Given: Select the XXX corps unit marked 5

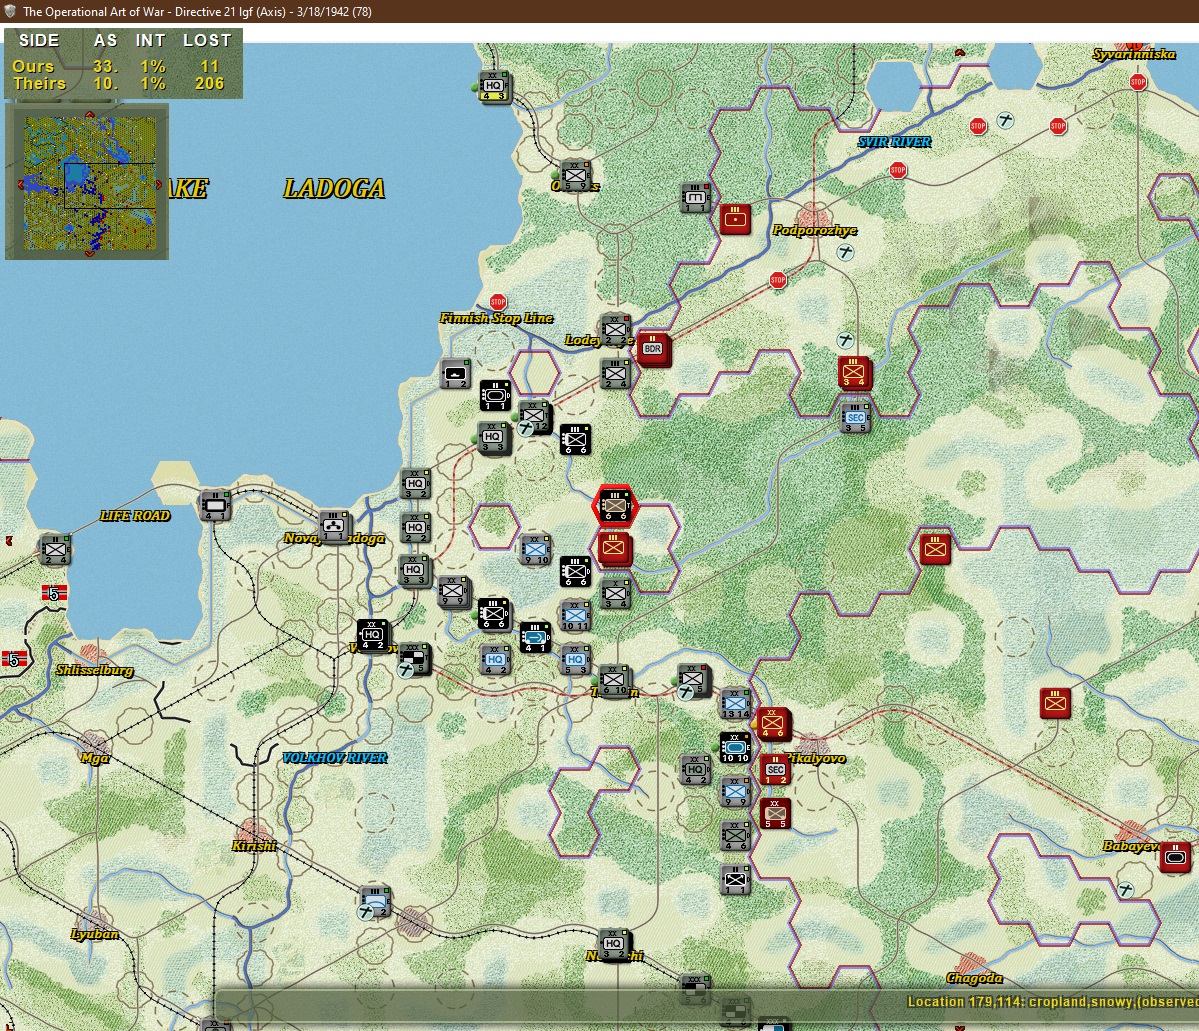Looking at the screenshot, I should click(415, 659).
